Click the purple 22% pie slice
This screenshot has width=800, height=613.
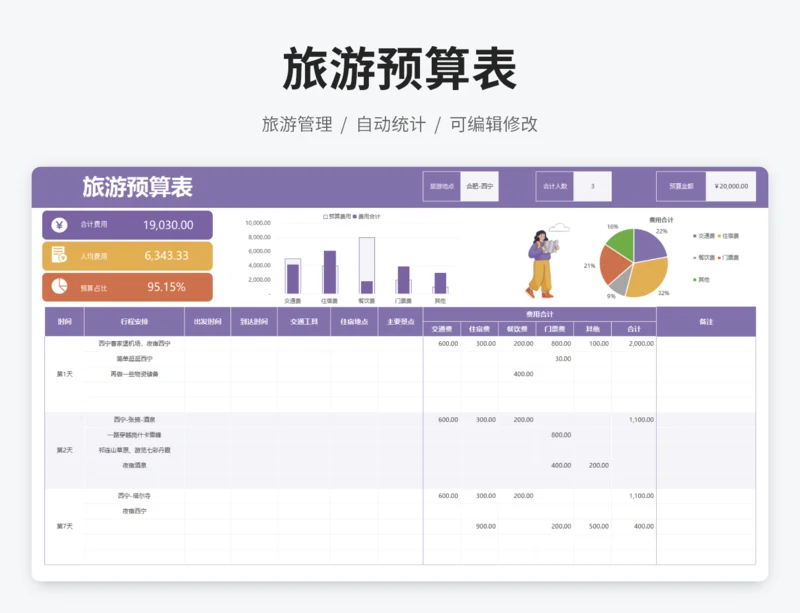(649, 246)
